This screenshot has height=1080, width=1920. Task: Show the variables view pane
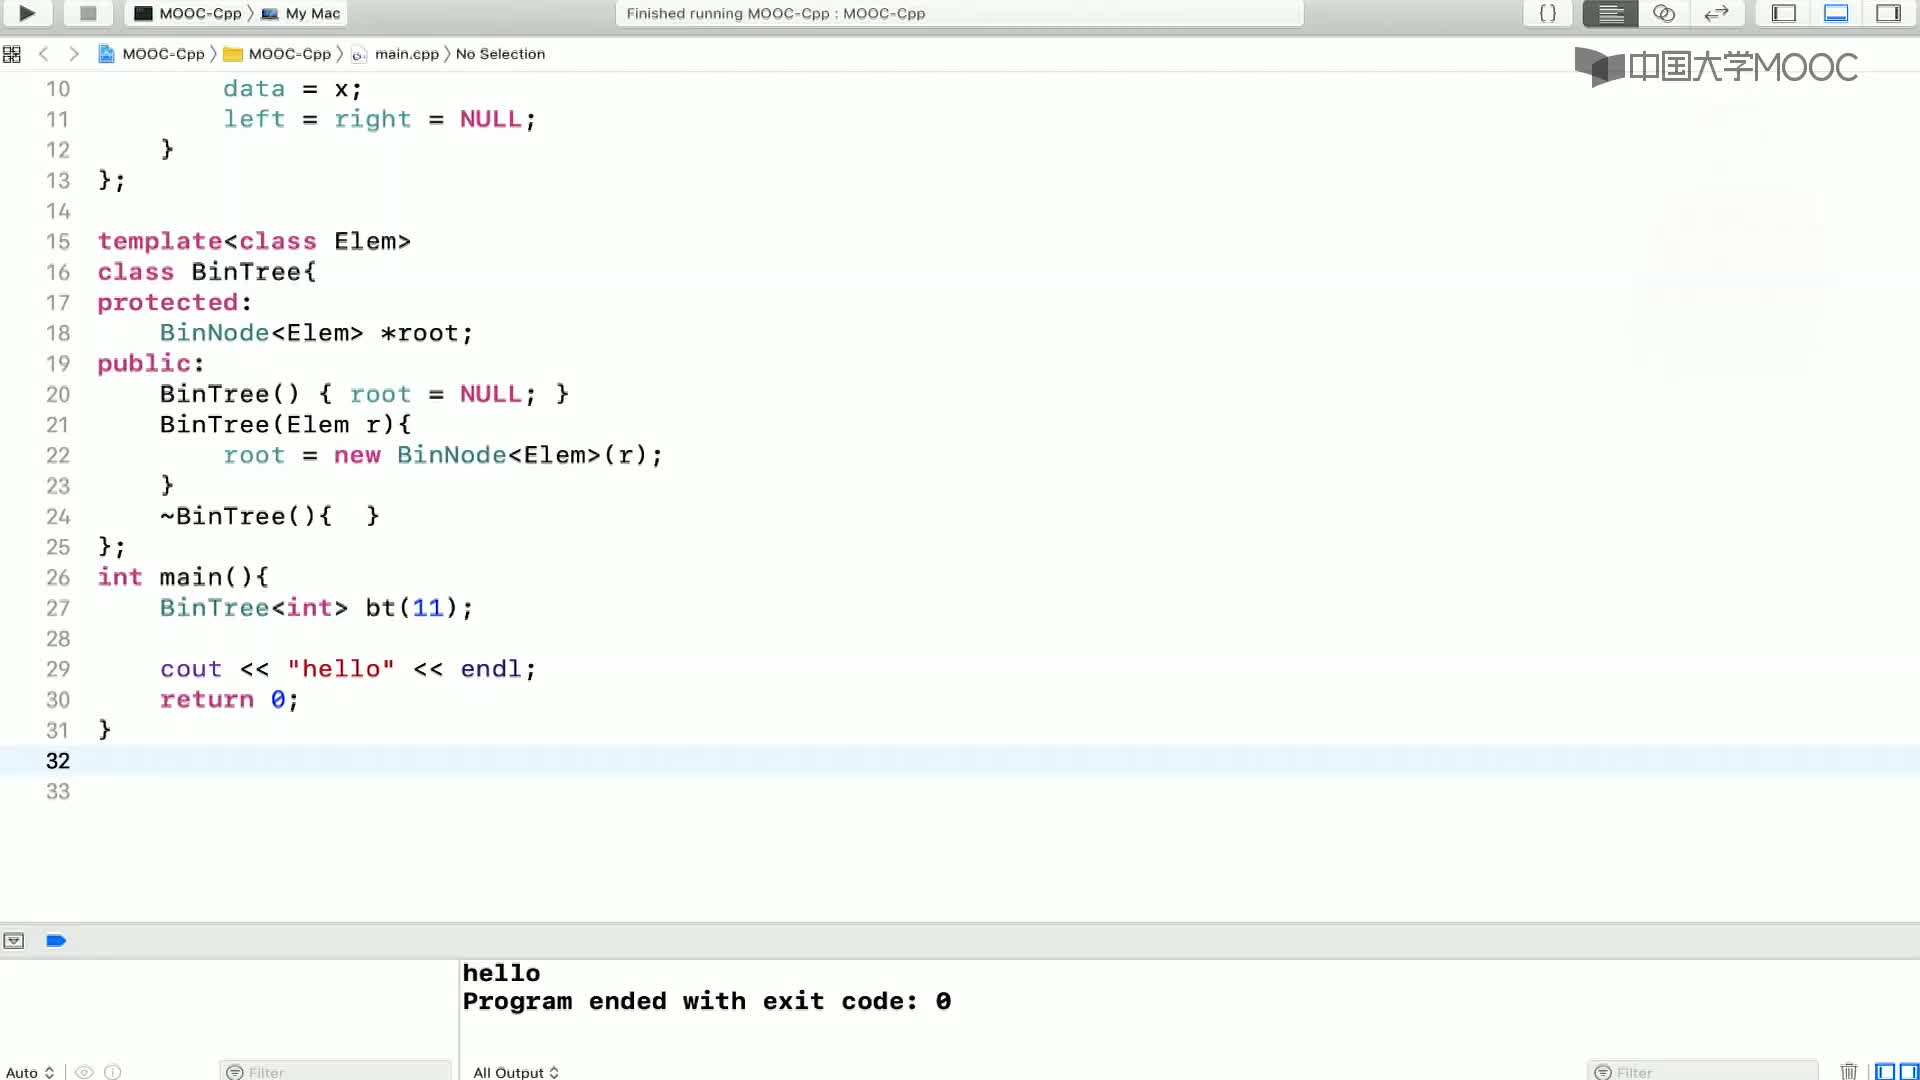pyautogui.click(x=1885, y=1072)
